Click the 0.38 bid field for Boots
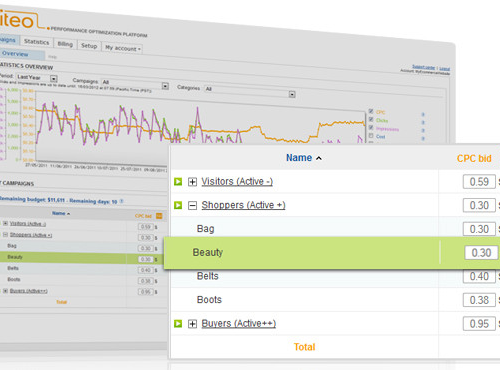500x378 pixels. point(479,300)
